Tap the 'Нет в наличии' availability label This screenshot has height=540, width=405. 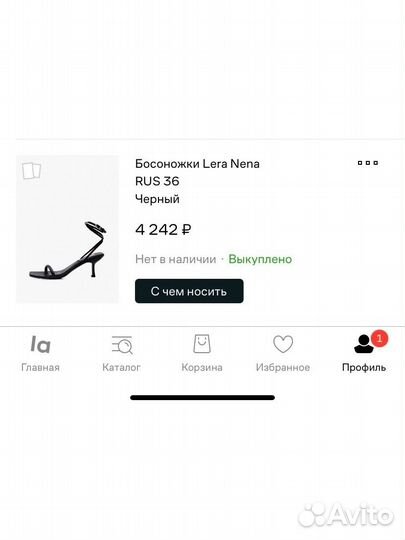(176, 259)
